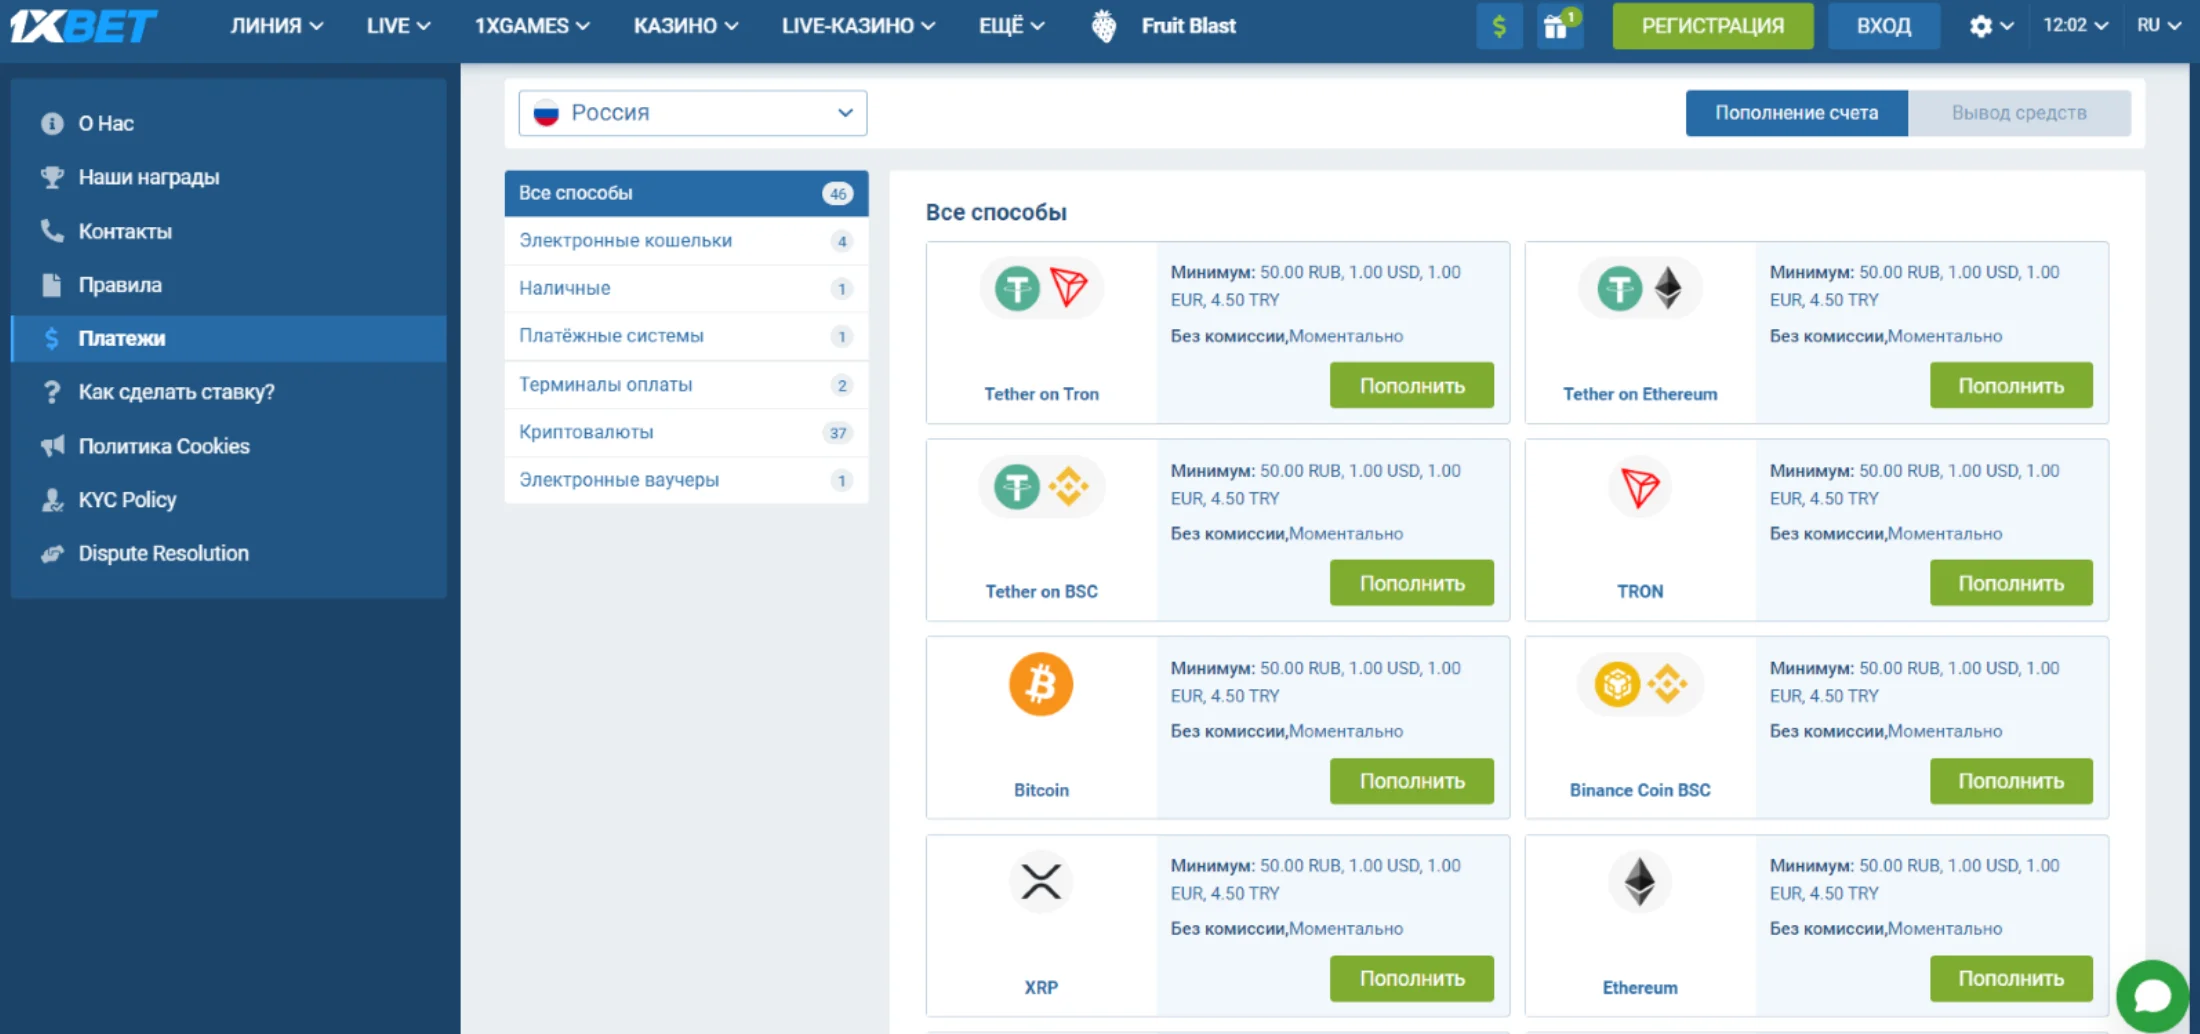Click the TRON logo icon
This screenshot has height=1034, width=2200.
pyautogui.click(x=1639, y=488)
